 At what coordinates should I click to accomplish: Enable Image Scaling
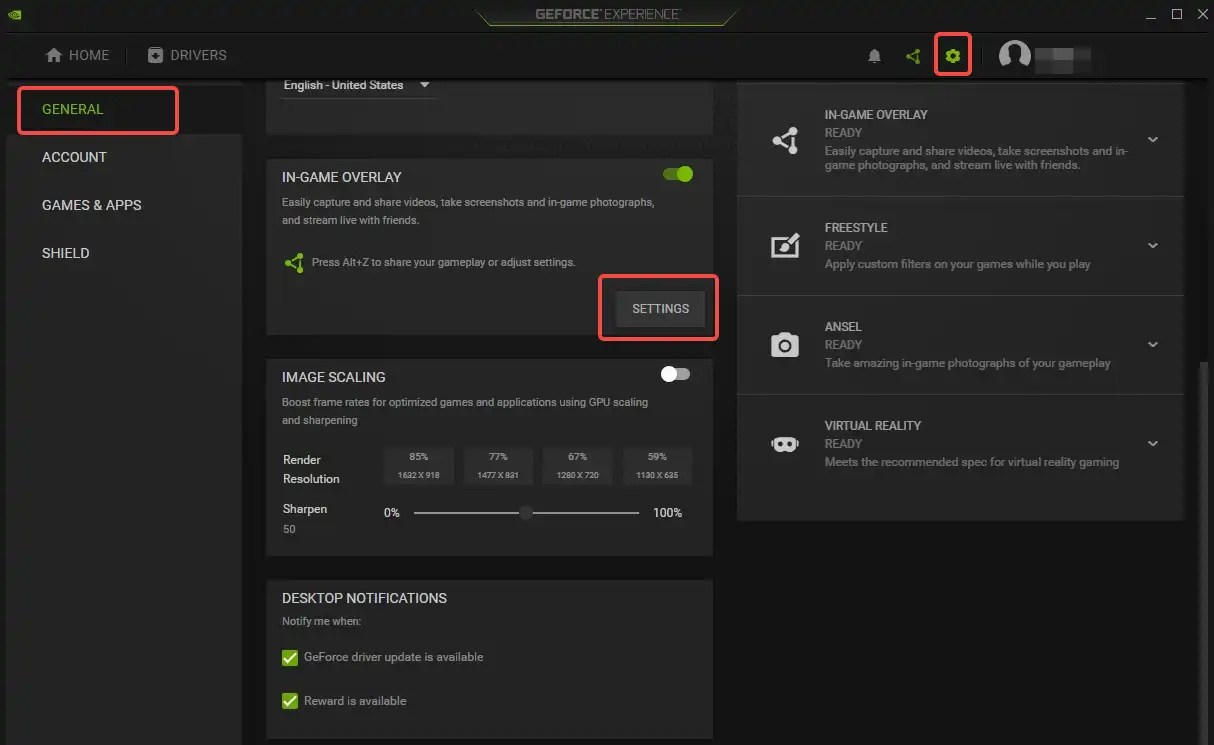(x=675, y=373)
